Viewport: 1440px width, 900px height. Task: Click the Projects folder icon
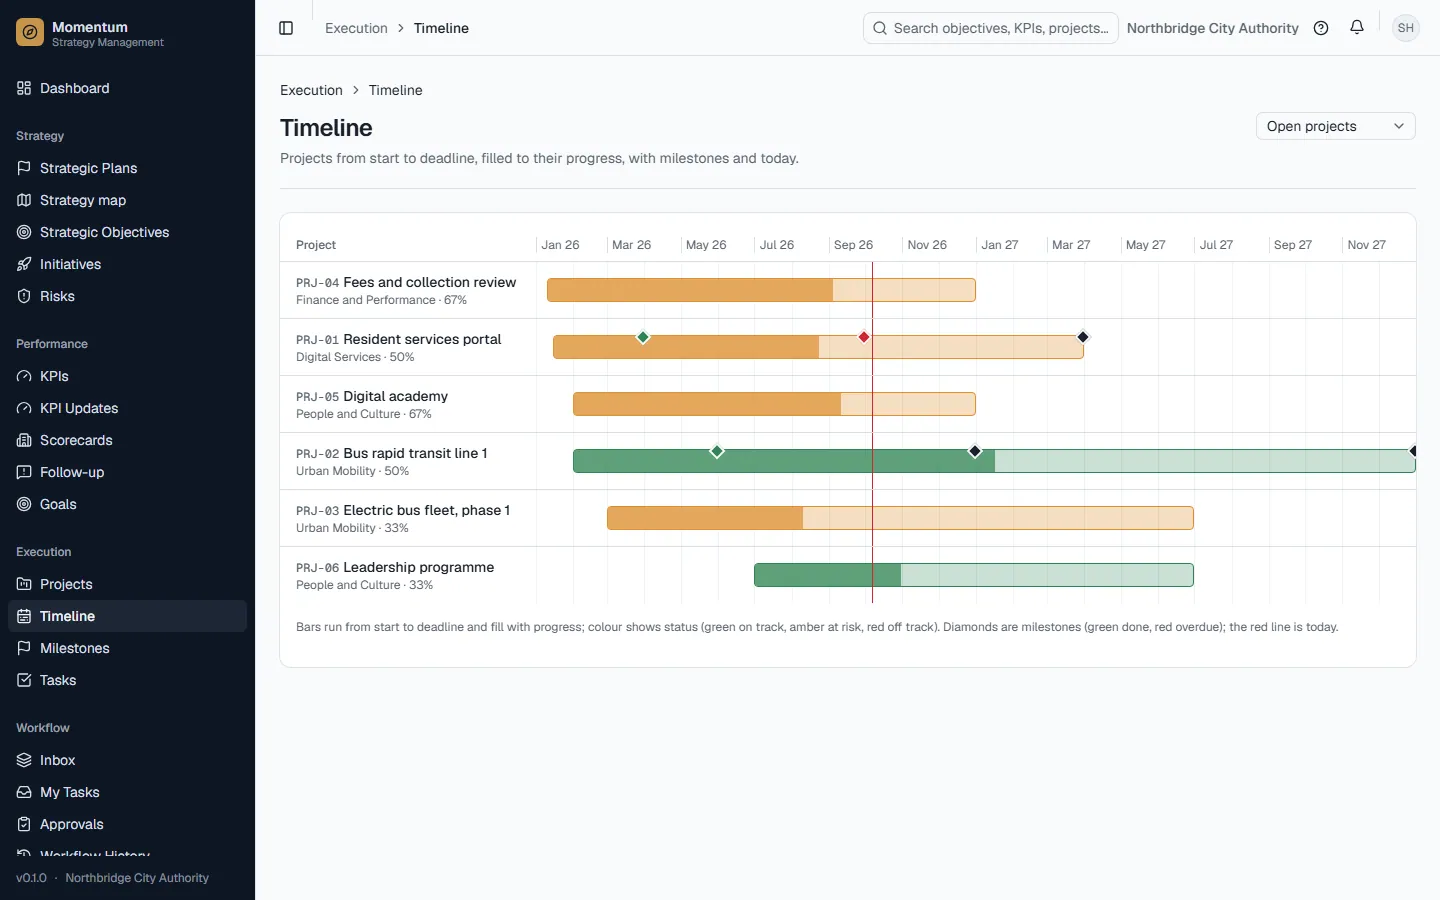(24, 584)
